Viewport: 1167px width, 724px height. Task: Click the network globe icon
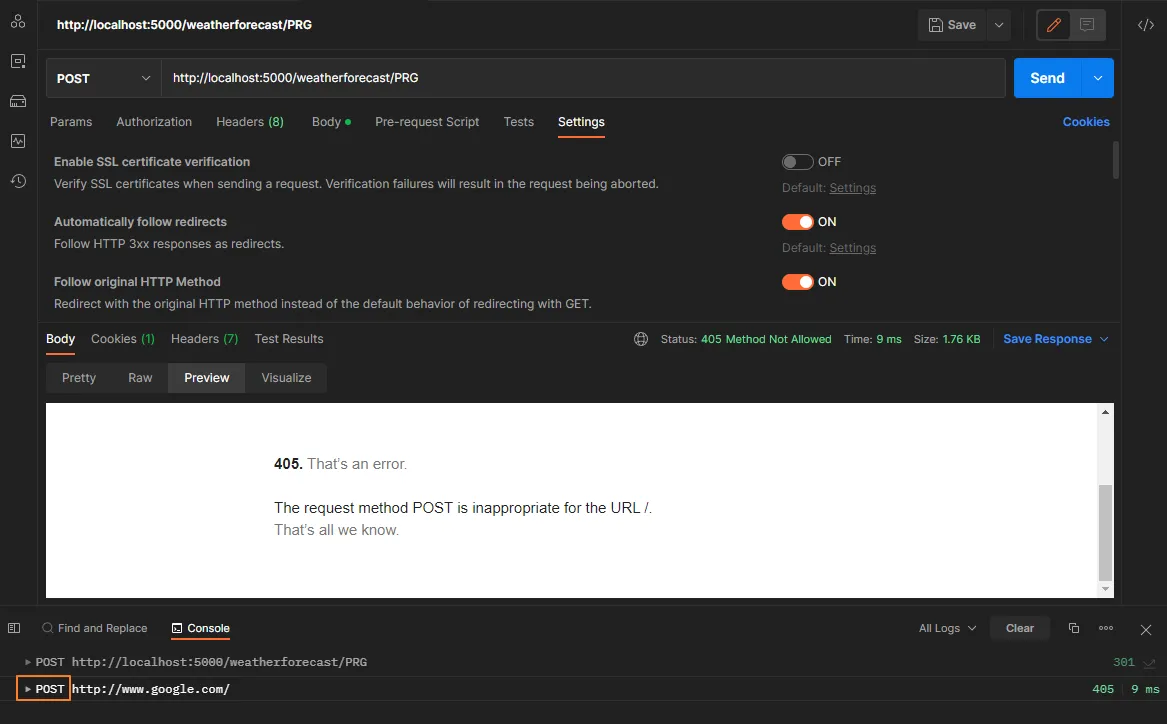tap(641, 339)
